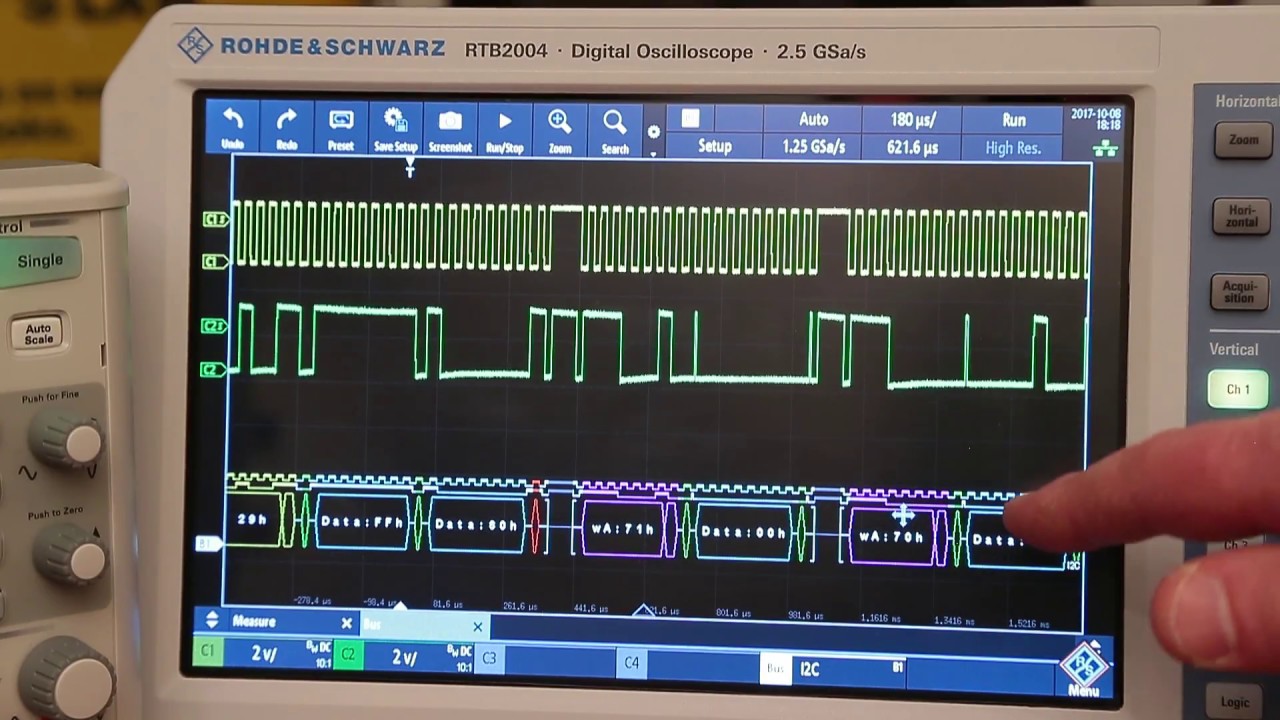Tap the date and time display
This screenshot has height=720, width=1280.
click(1096, 119)
